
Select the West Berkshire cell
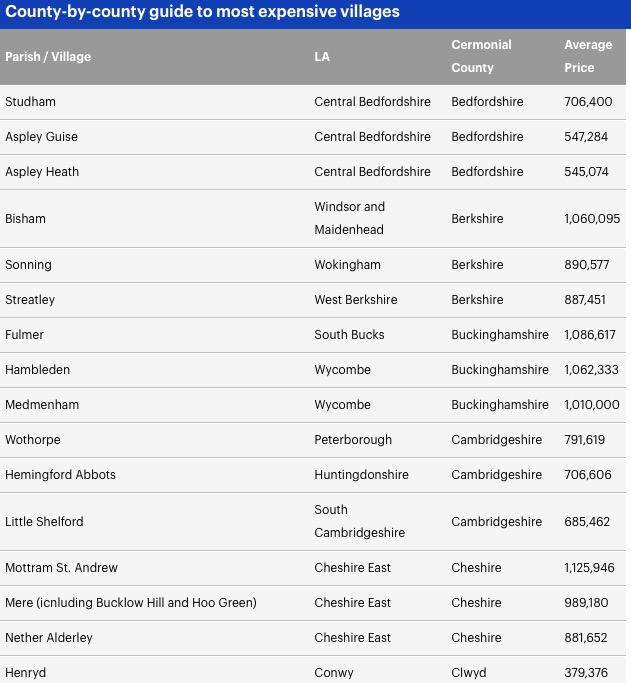(356, 300)
